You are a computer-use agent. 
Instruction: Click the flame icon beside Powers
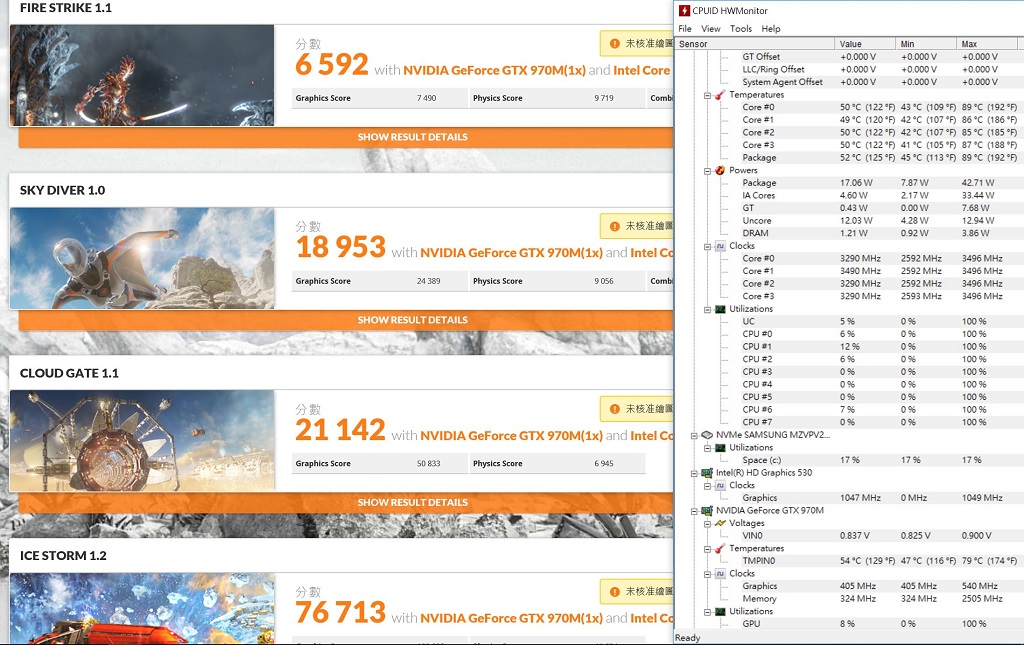click(720, 170)
